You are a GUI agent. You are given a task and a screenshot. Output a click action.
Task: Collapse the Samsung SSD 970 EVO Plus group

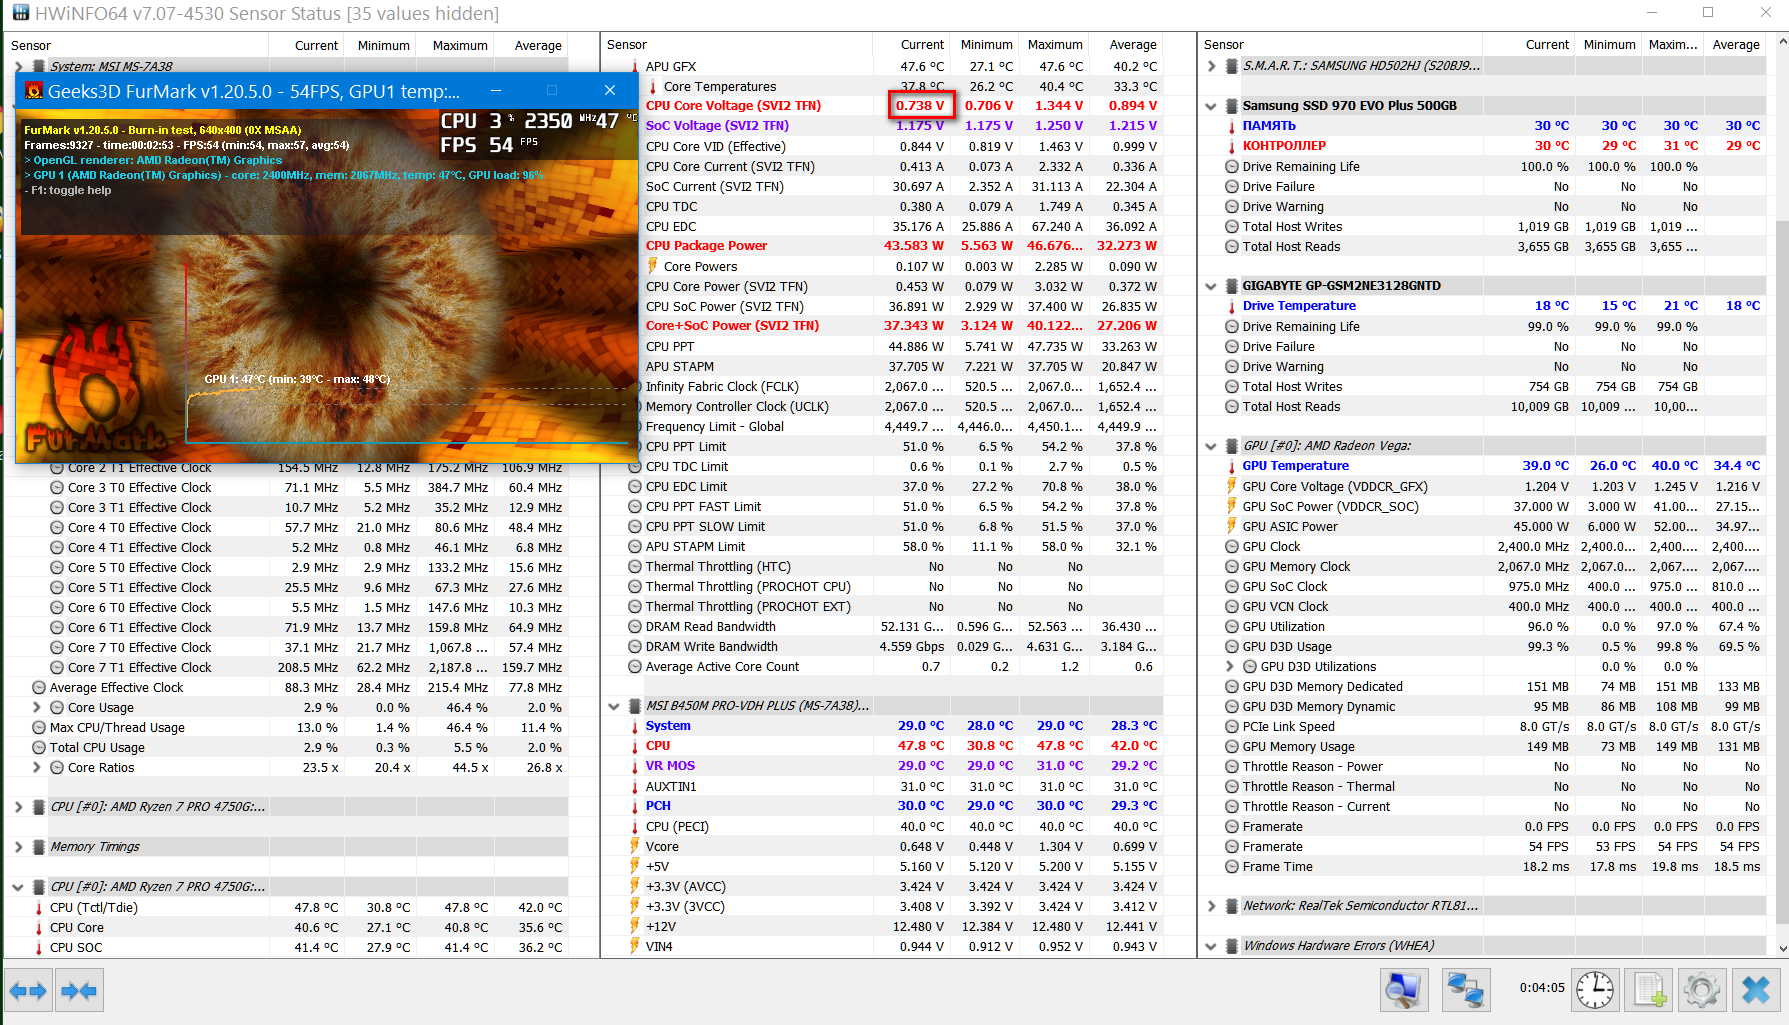tap(1212, 106)
